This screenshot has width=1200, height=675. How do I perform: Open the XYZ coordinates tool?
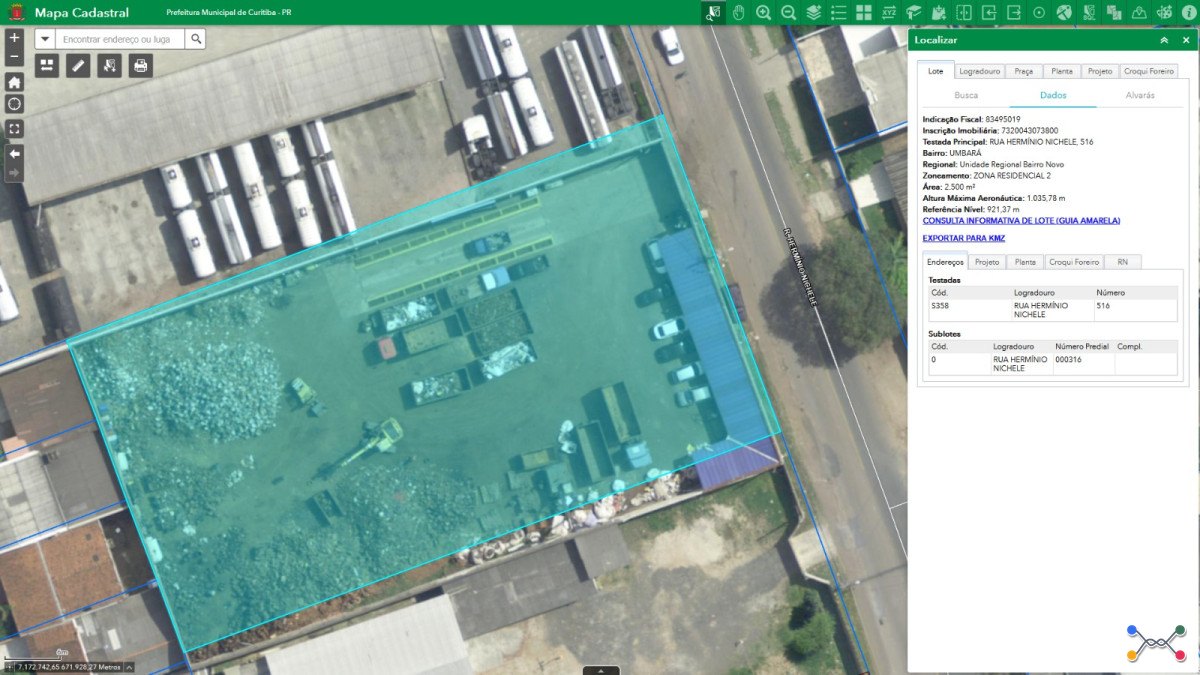click(888, 12)
